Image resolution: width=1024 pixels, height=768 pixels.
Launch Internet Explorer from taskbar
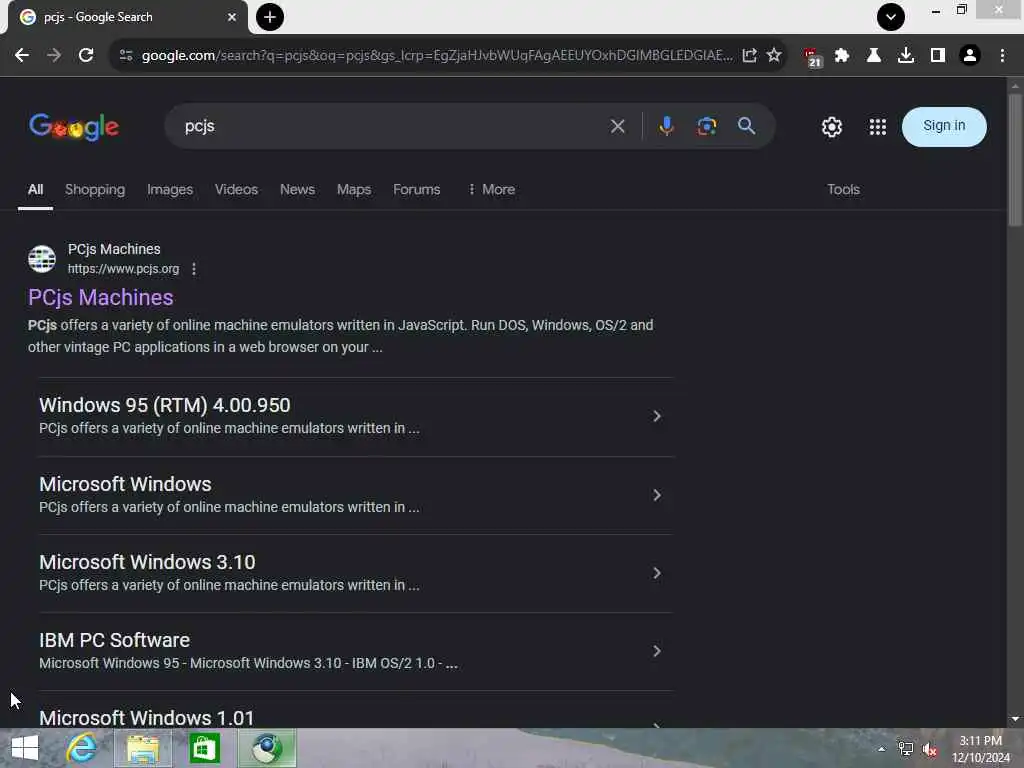coord(82,748)
